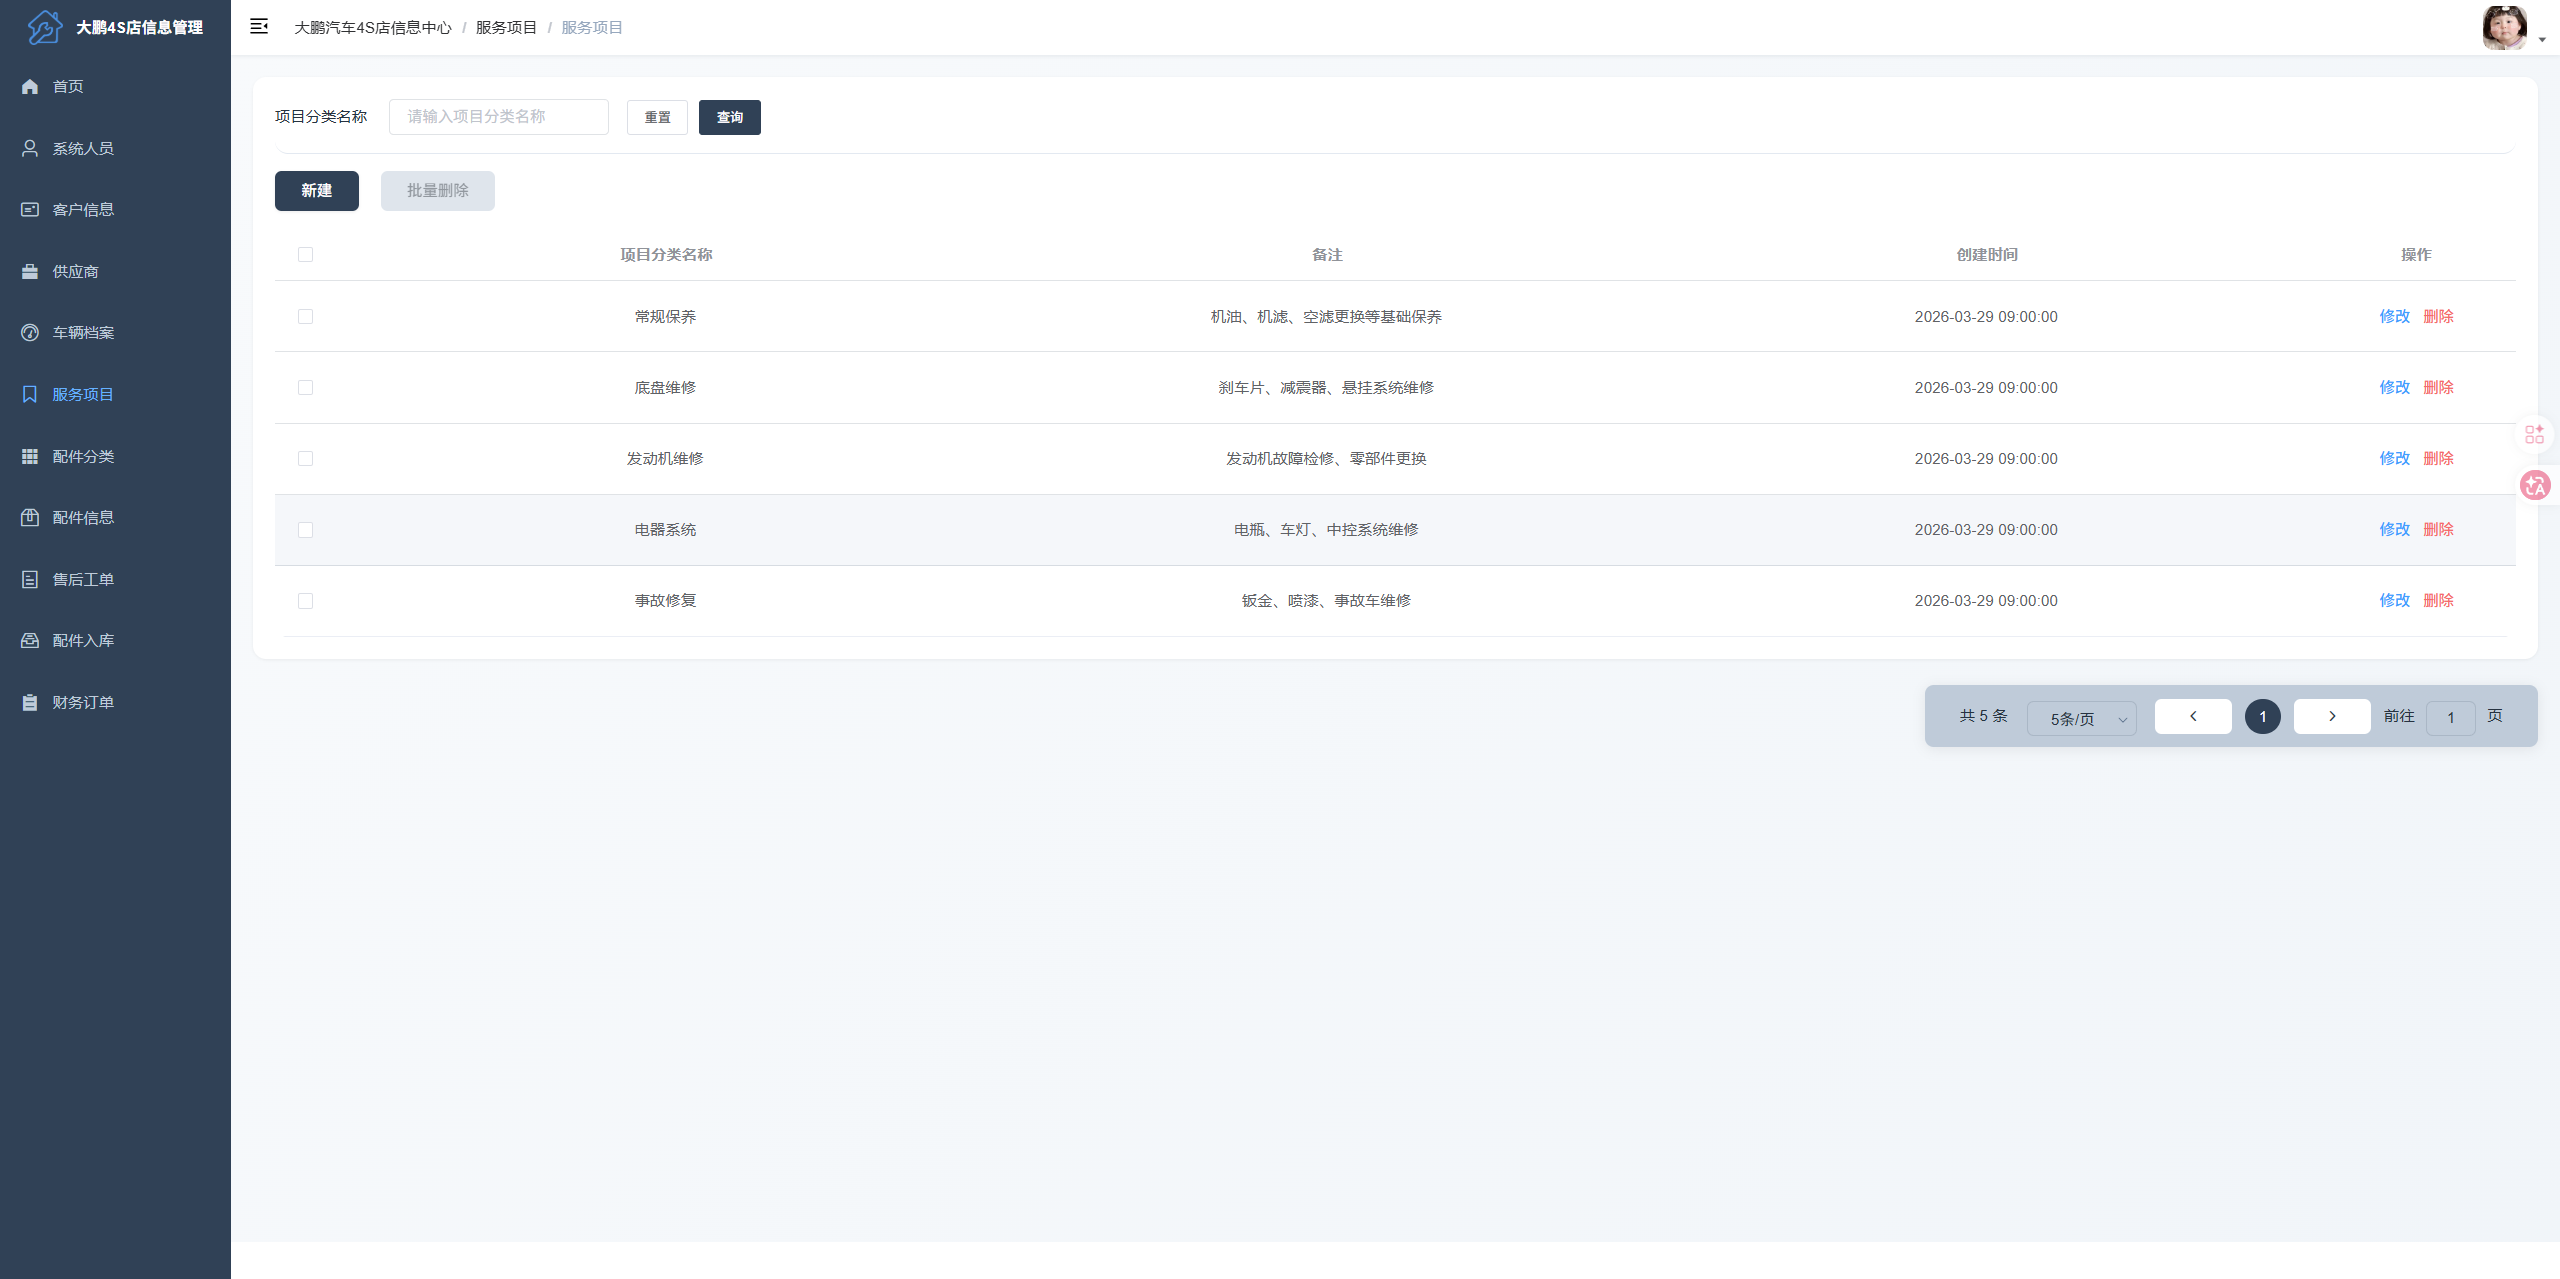Click 修改 for 发动机维修
The width and height of the screenshot is (2560, 1279).
pyautogui.click(x=2395, y=459)
